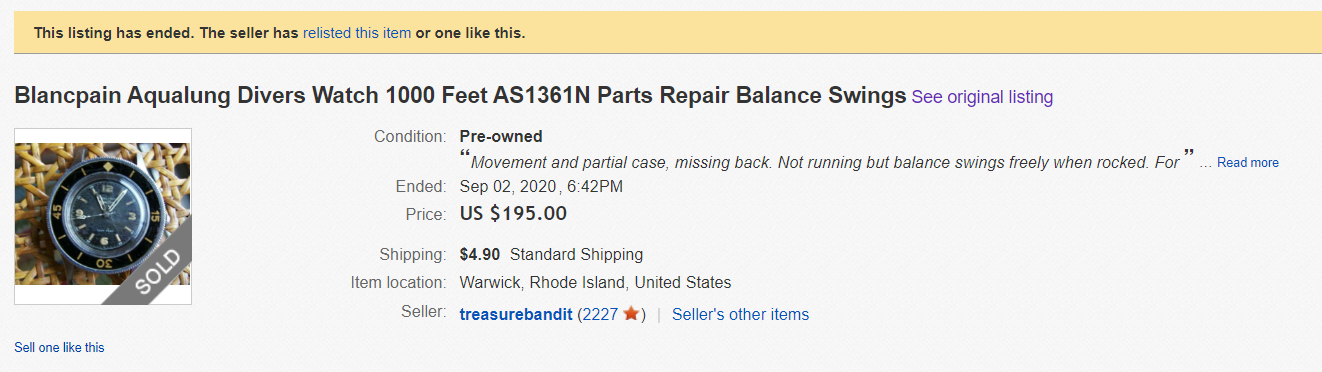1322x372 pixels.
Task: Open the watch photo thumbnail
Action: (x=103, y=216)
